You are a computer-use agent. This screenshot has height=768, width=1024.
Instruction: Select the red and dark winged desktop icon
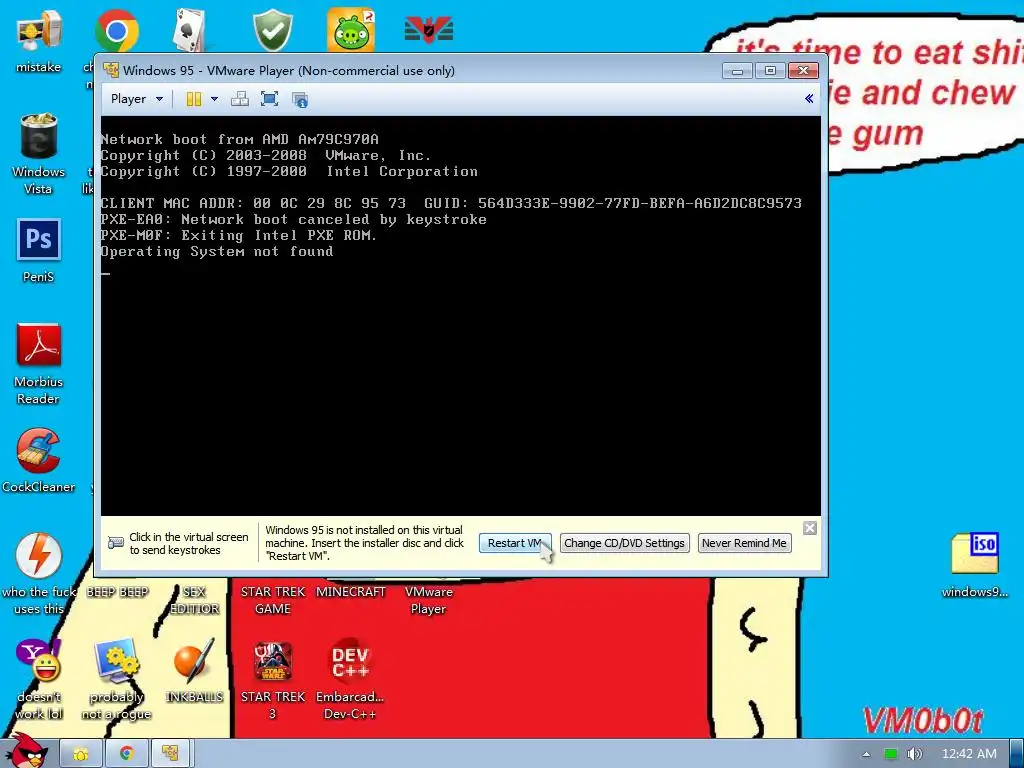tap(428, 30)
